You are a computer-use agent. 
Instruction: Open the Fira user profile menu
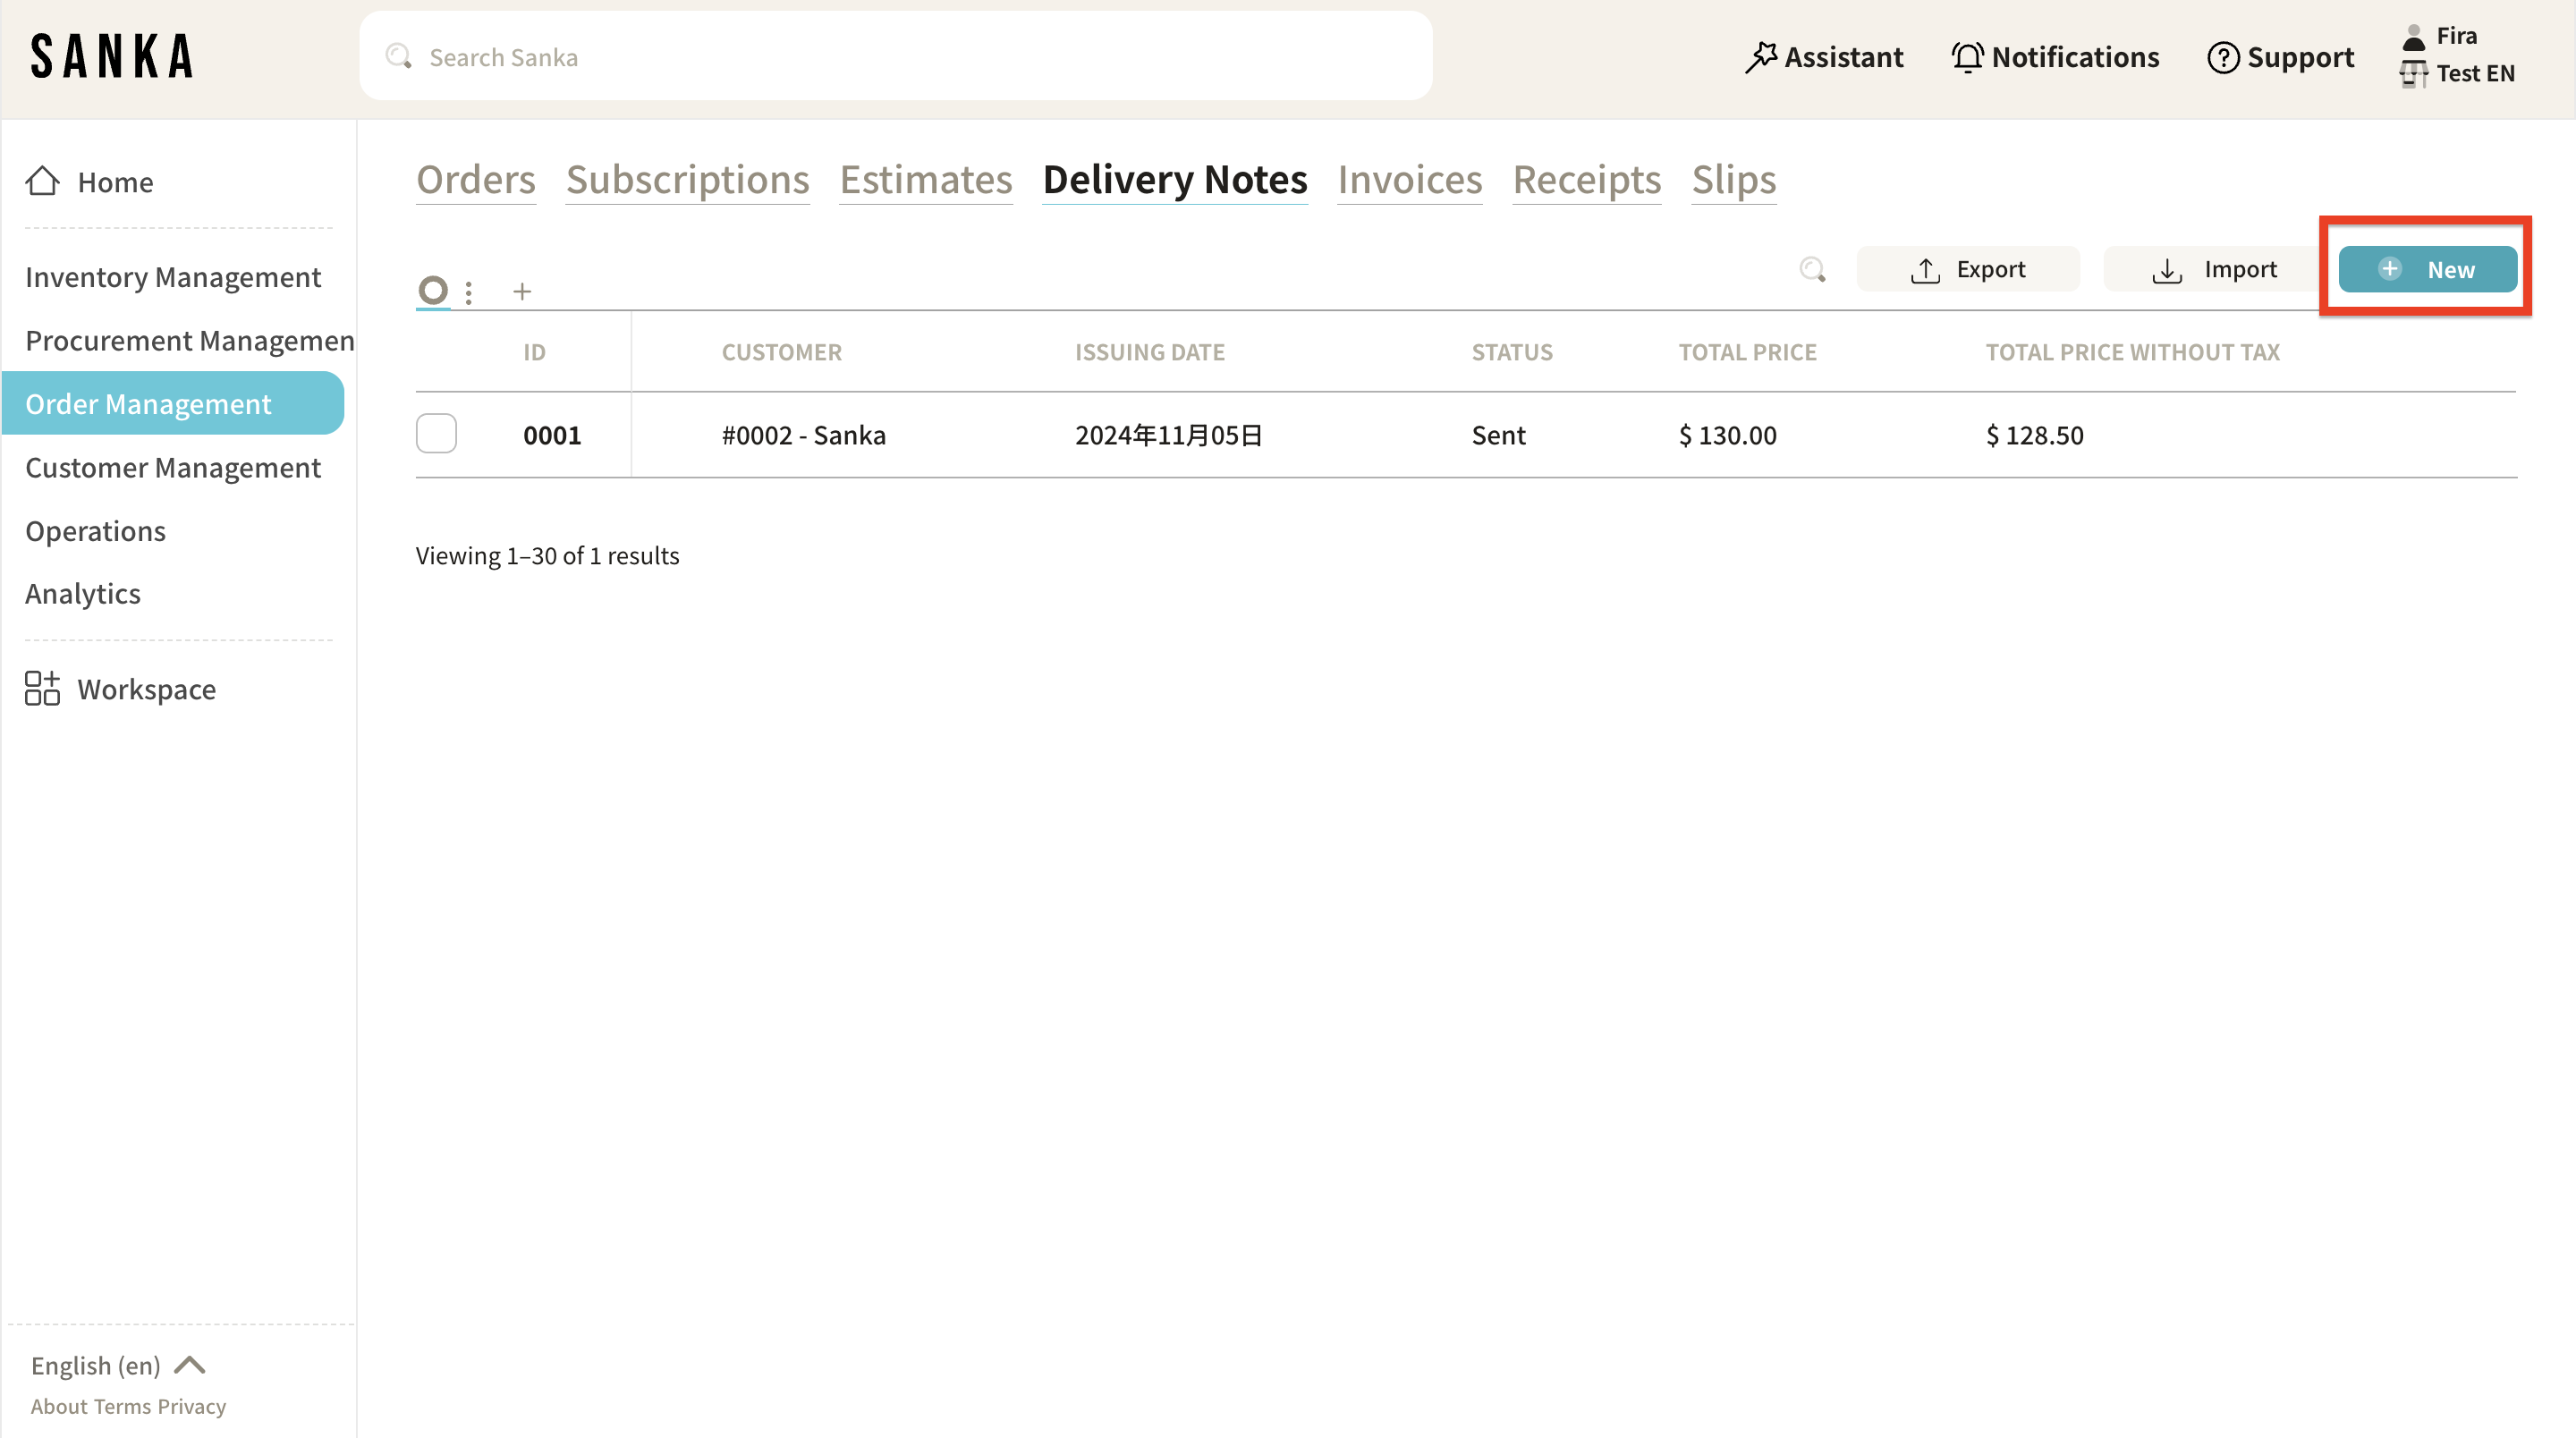[x=2455, y=36]
